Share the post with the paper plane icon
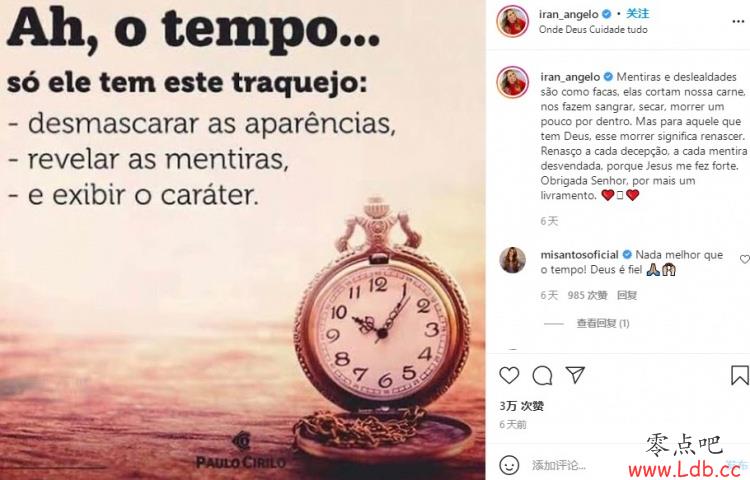This screenshot has height=480, width=750. click(575, 375)
